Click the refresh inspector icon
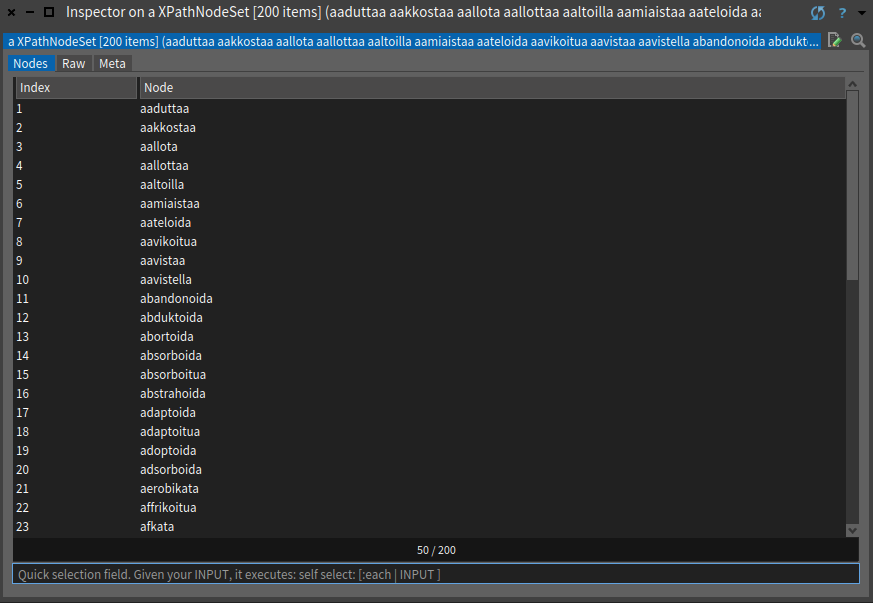This screenshot has width=873, height=603. click(818, 13)
